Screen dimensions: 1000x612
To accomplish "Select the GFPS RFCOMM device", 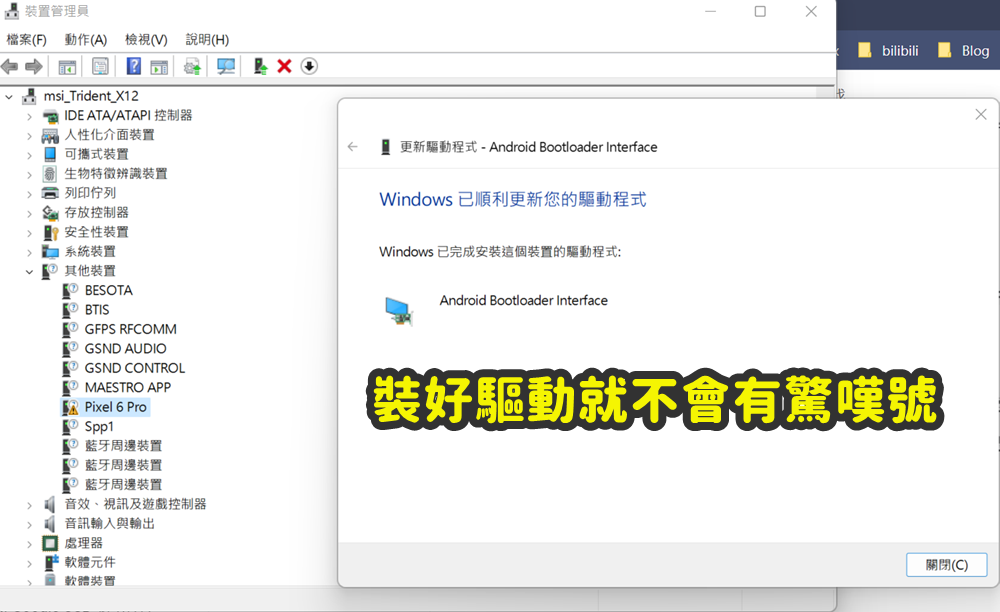I will [131, 330].
